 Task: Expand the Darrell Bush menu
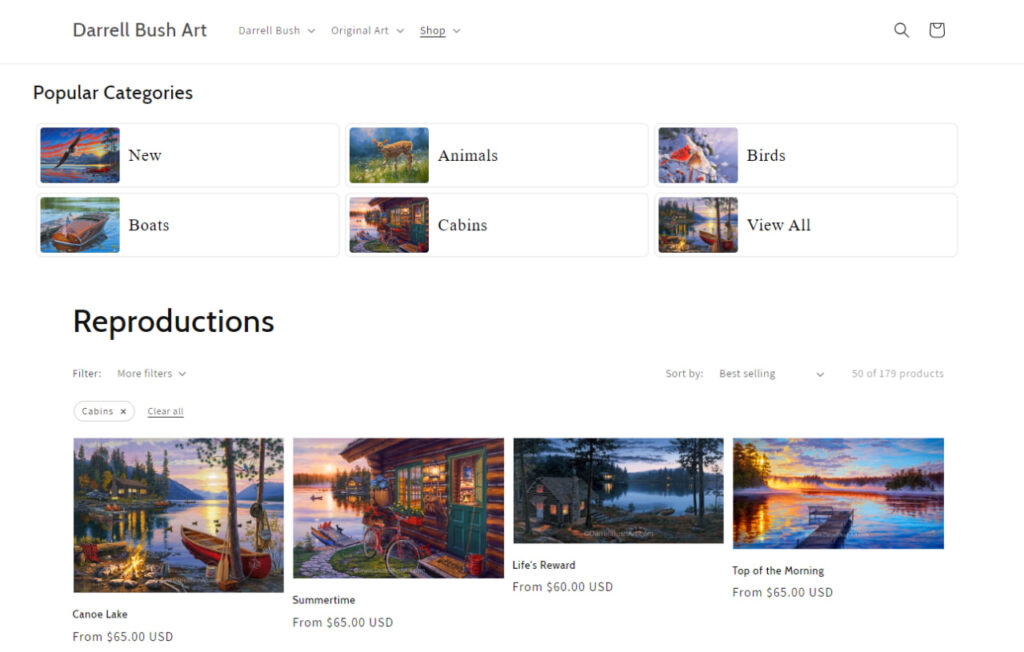[x=276, y=31]
